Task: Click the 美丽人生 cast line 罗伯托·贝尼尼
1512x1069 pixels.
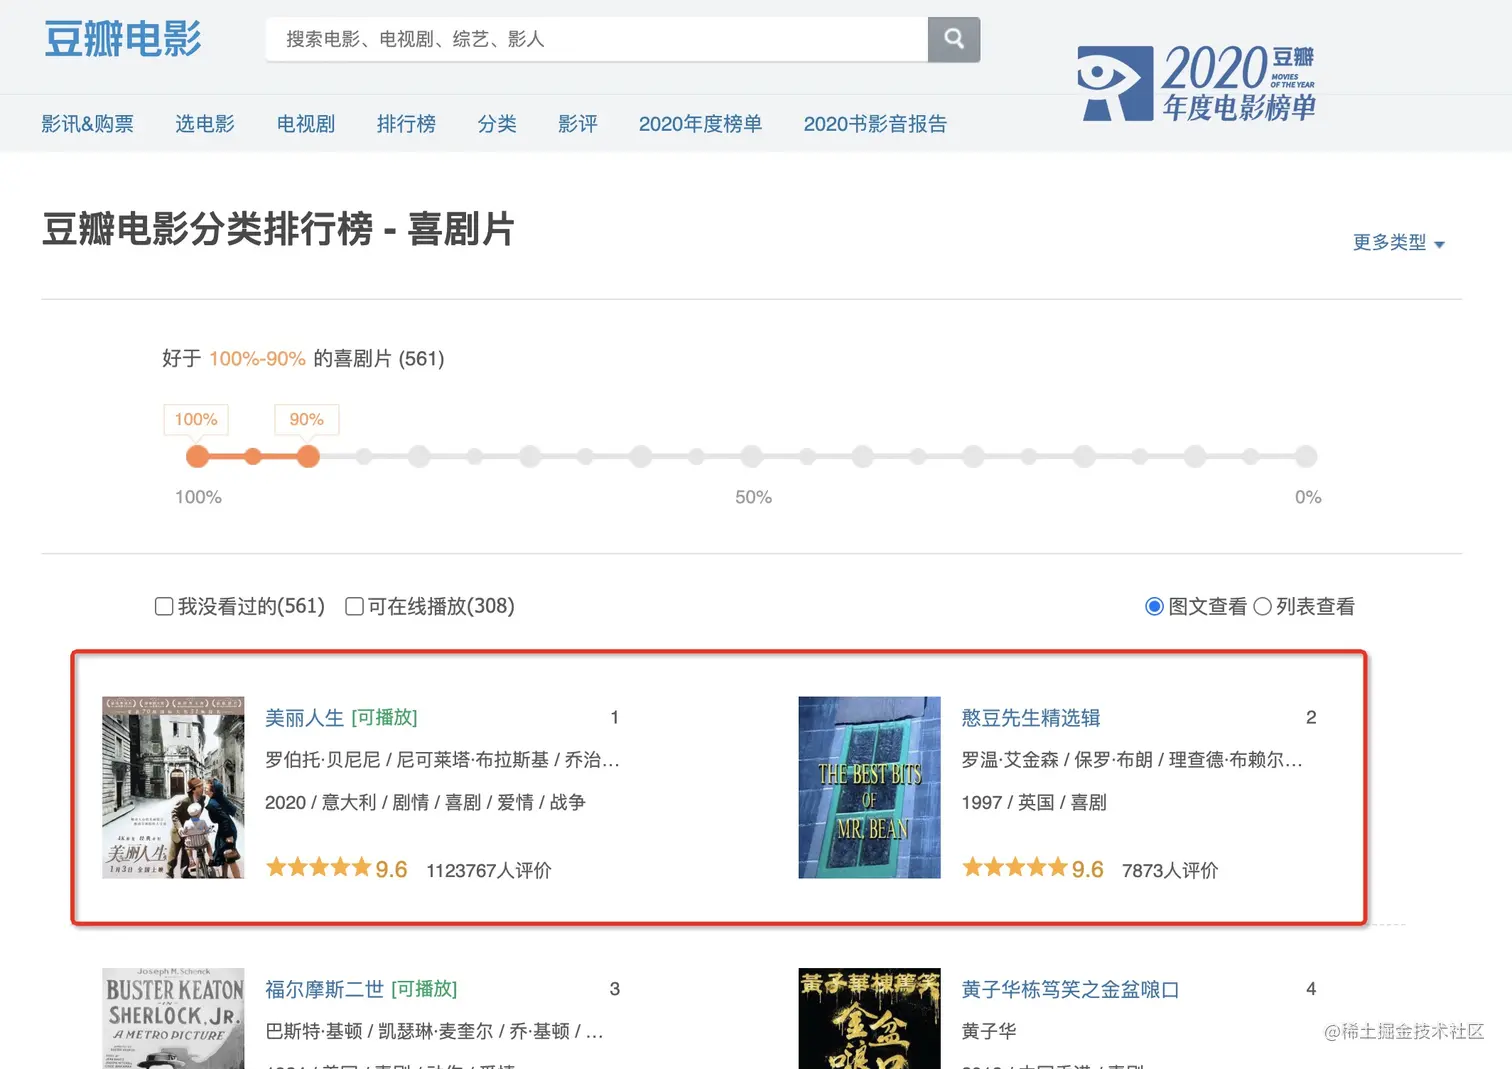Action: click(x=442, y=760)
